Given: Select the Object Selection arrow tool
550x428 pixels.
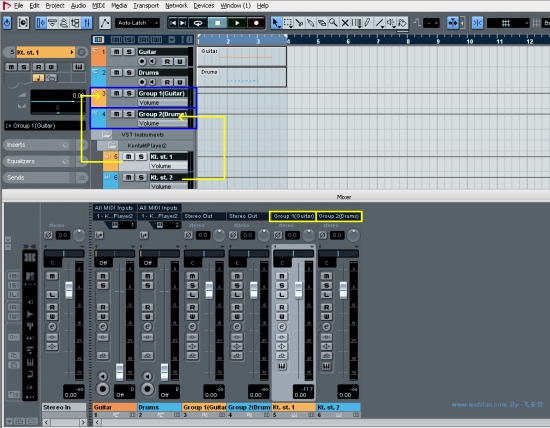Looking at the screenshot, I should pos(276,23).
